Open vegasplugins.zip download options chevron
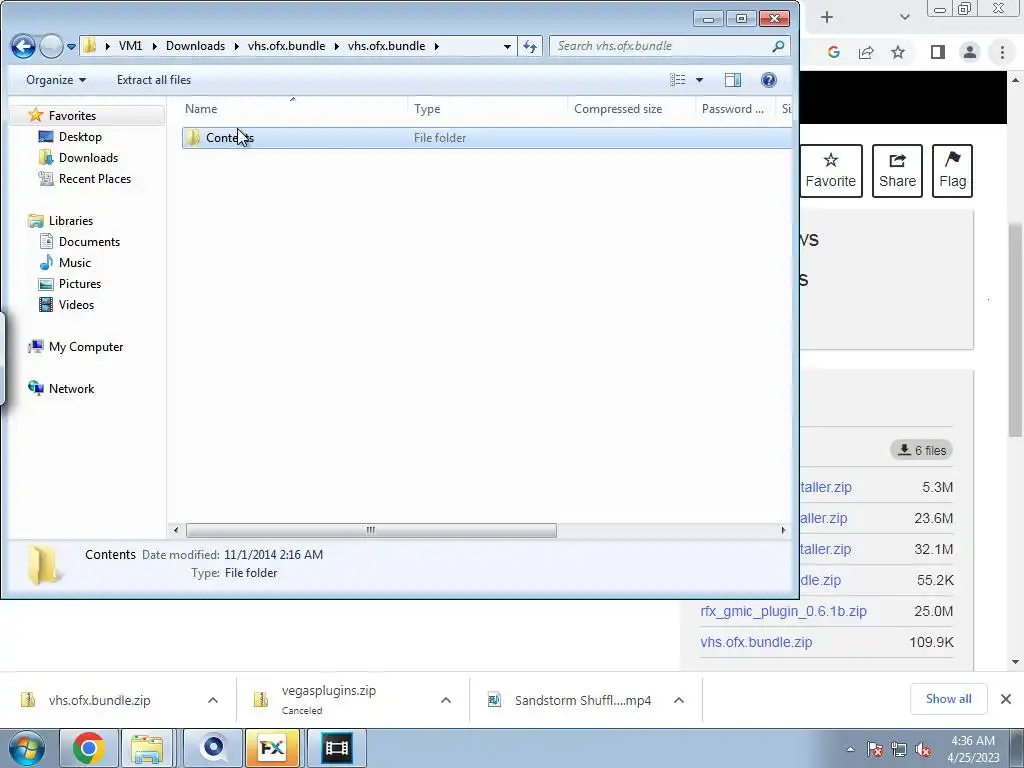Screen dimensions: 1024x768 [x=446, y=700]
